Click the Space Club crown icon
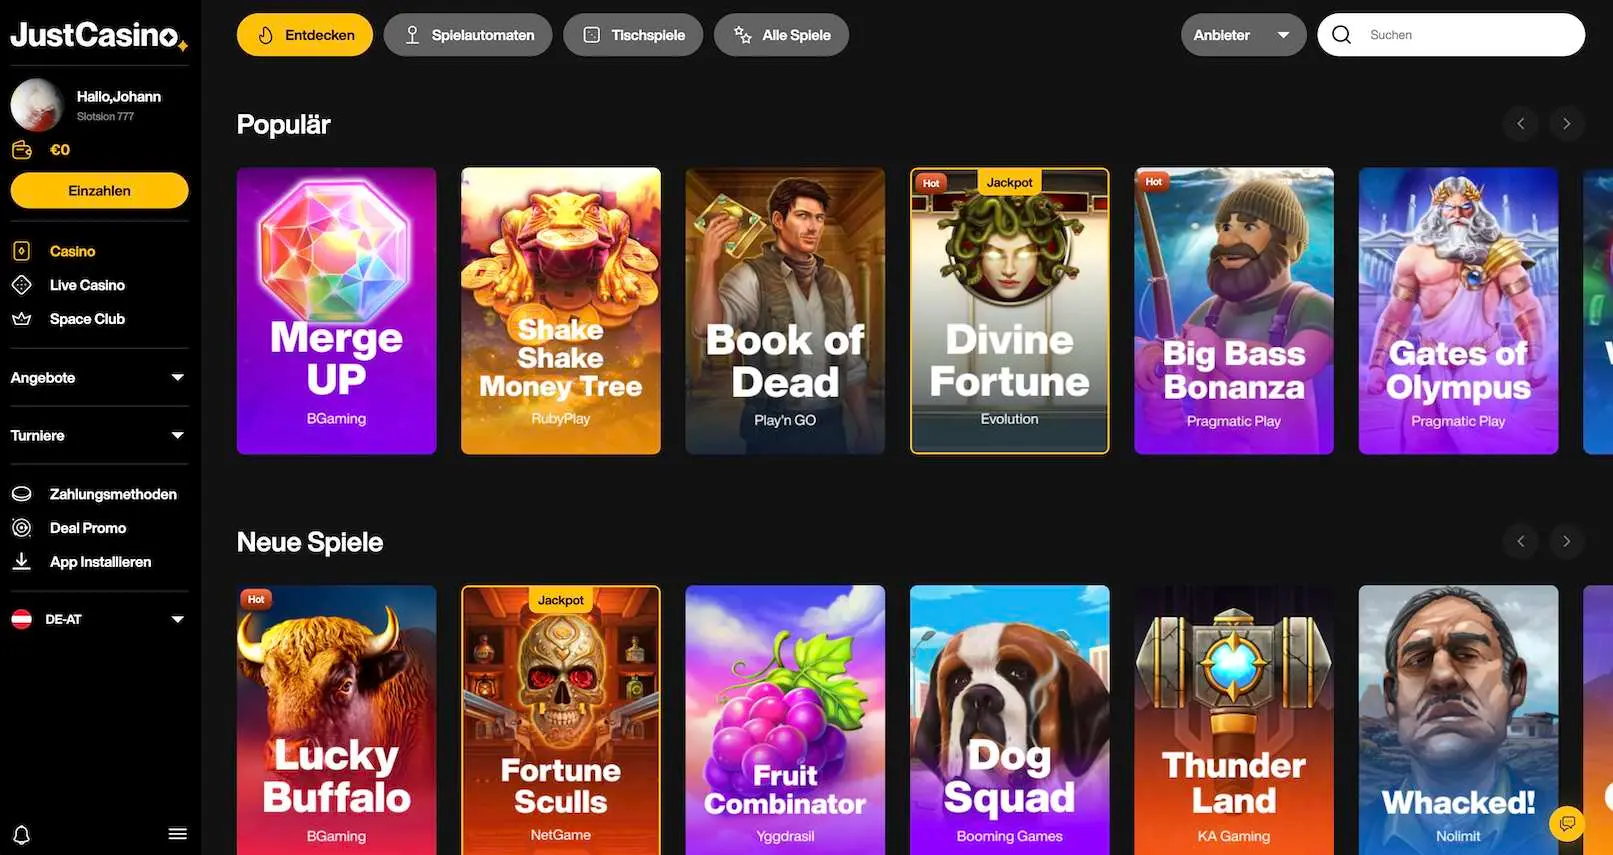Image resolution: width=1613 pixels, height=855 pixels. tap(21, 319)
